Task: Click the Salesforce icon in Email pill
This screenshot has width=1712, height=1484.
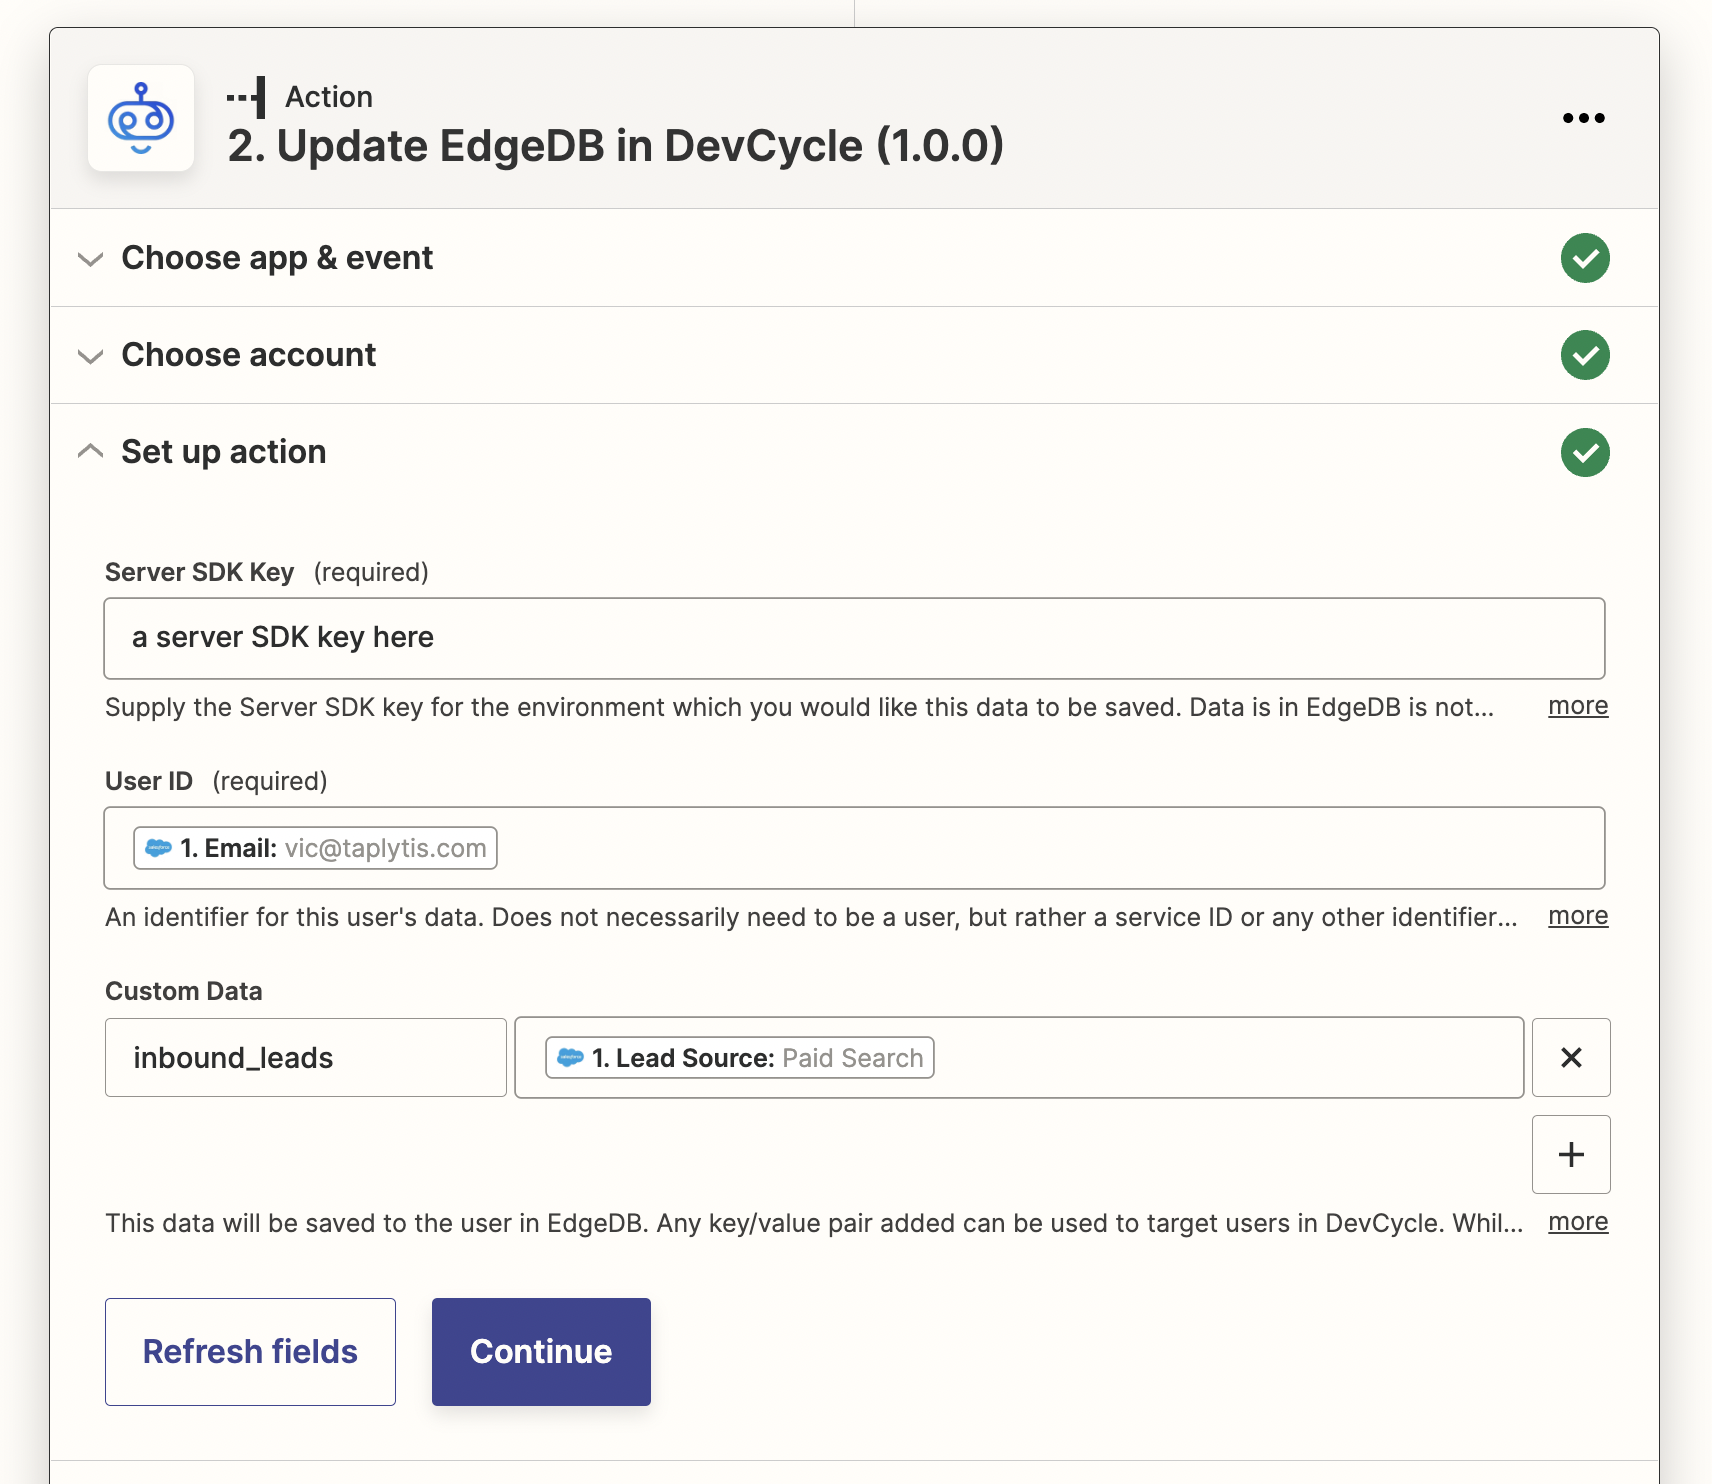Action: click(x=158, y=848)
